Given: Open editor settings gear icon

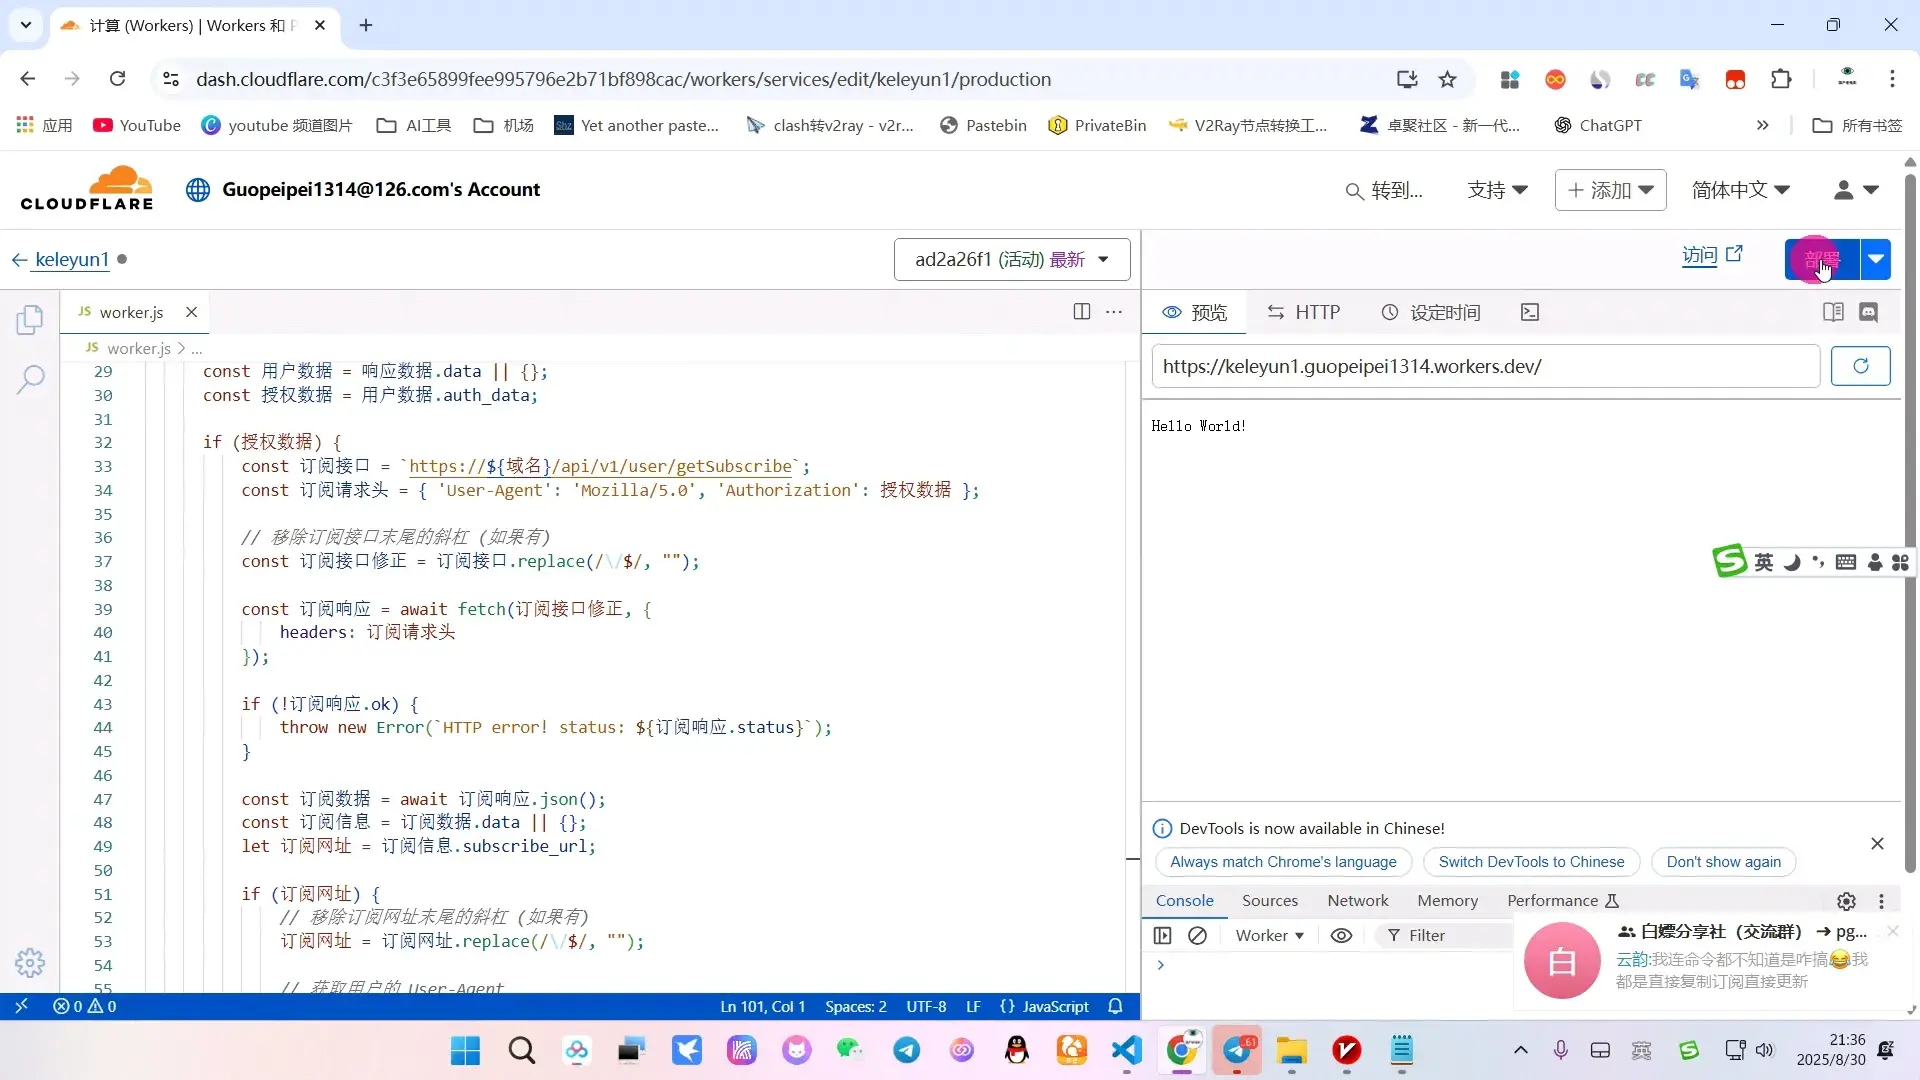Looking at the screenshot, I should click(30, 962).
